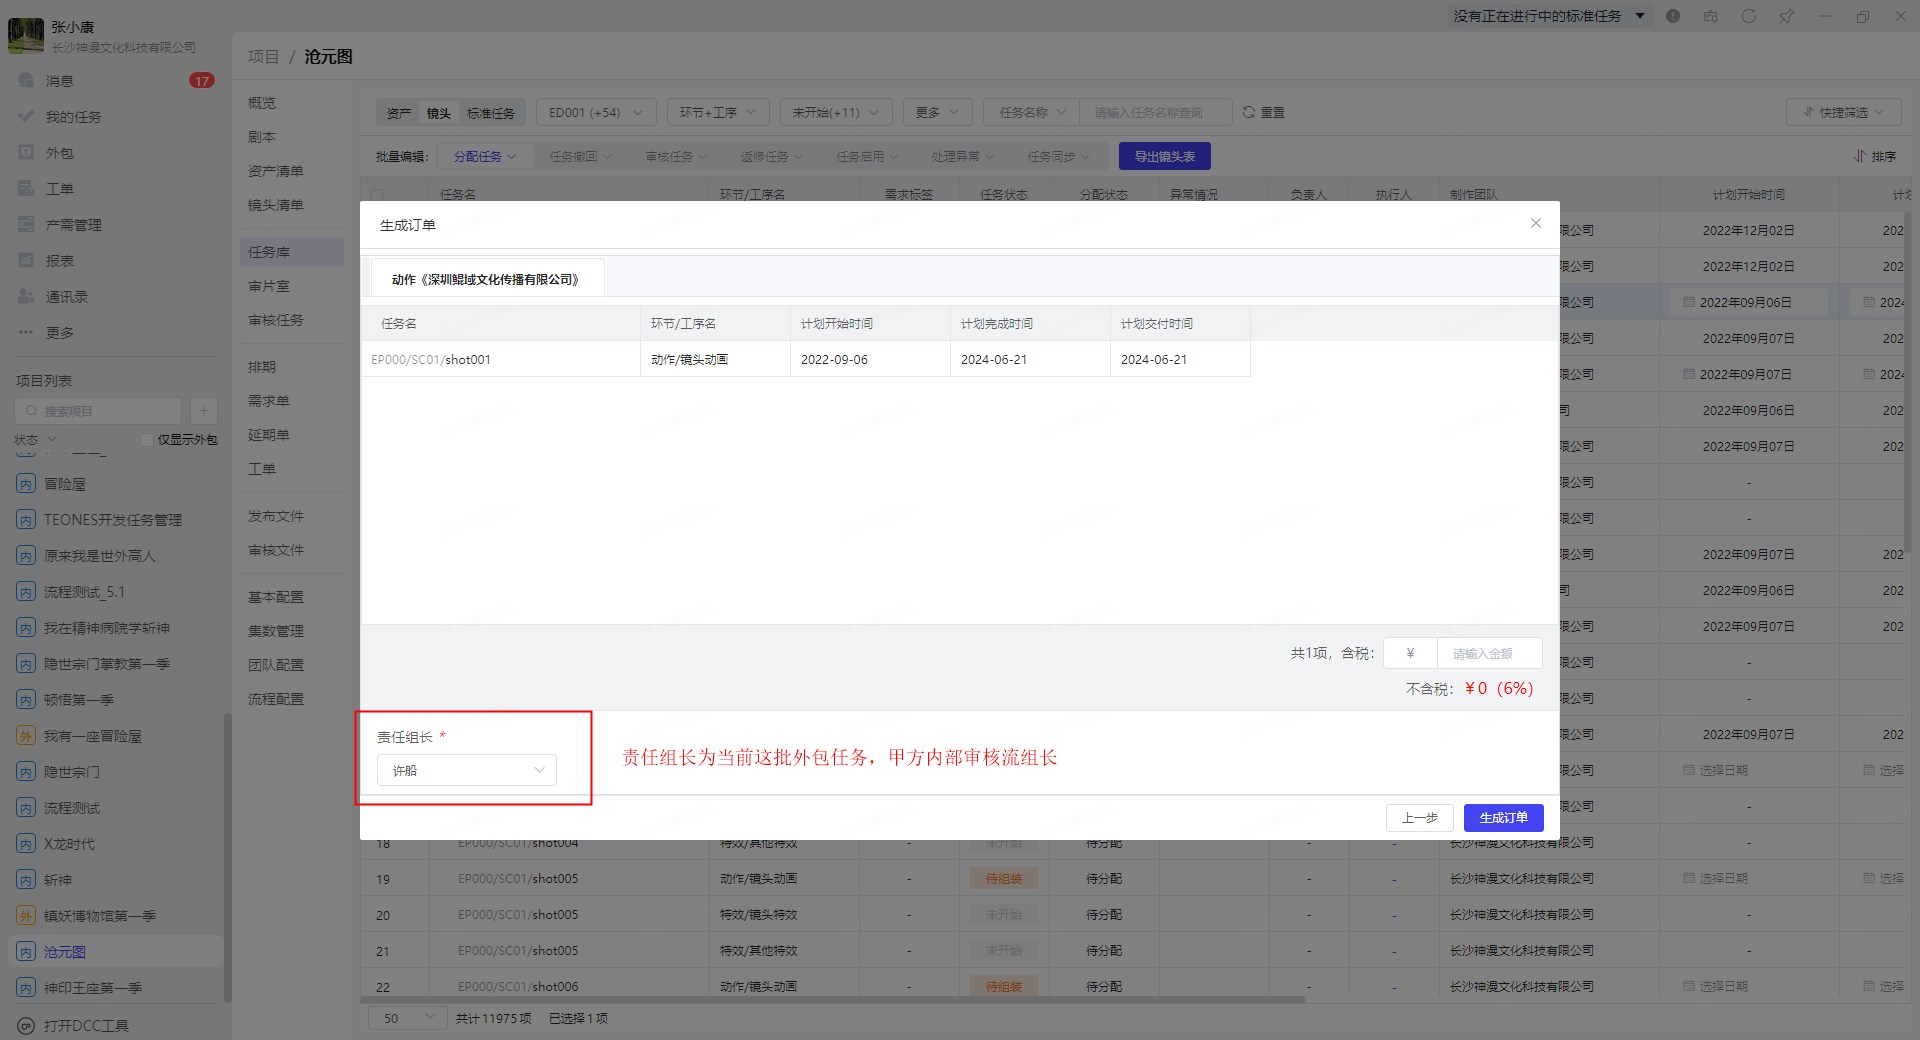This screenshot has height=1040, width=1920.
Task: Expand the 状态 filter in project list
Action: (35, 439)
